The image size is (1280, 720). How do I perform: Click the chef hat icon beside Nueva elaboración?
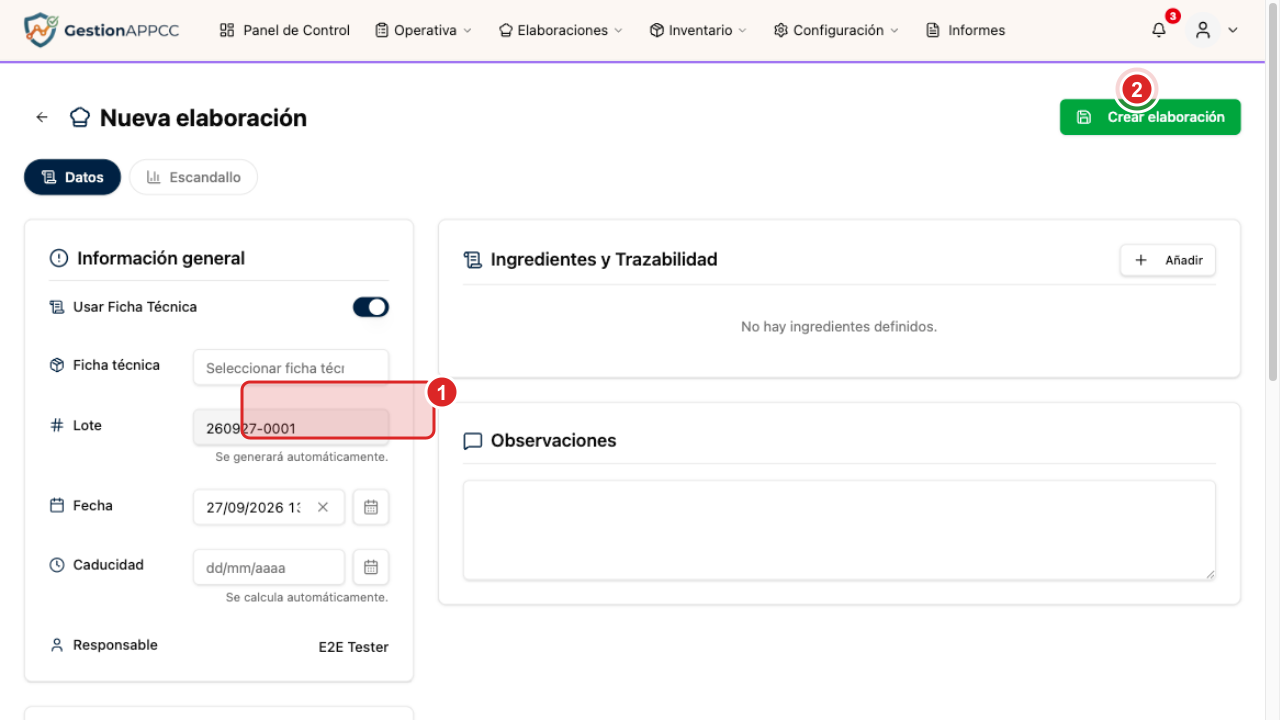[x=80, y=118]
